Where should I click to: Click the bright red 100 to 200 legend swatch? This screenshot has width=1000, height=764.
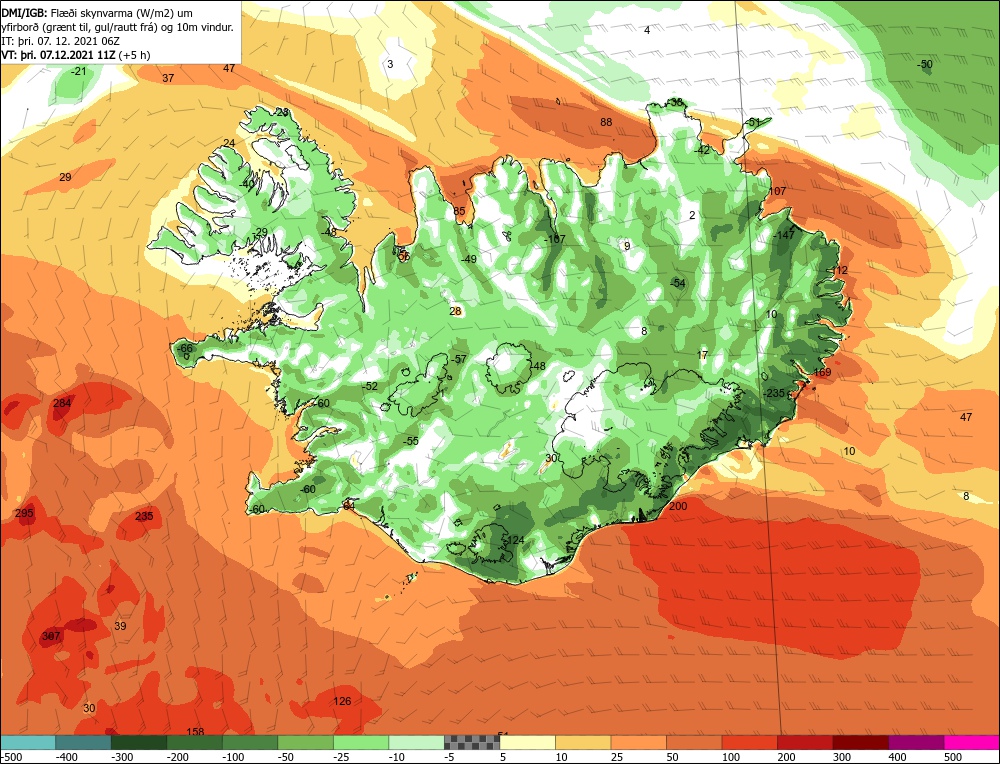tap(749, 742)
